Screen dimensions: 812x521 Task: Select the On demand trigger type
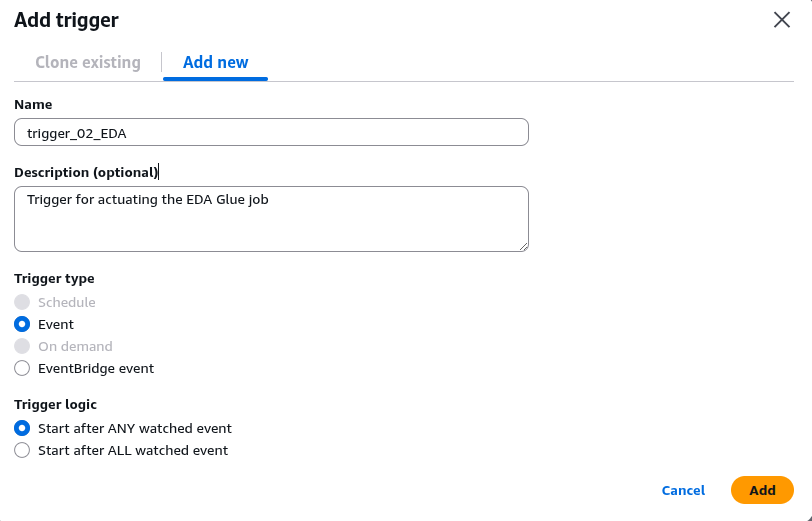(22, 346)
